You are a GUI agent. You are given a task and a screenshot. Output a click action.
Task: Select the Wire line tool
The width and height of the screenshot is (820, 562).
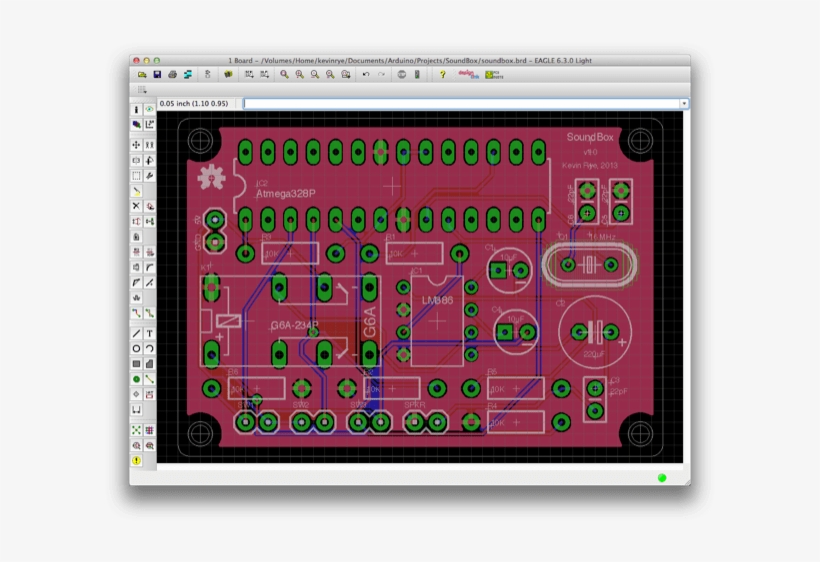(x=136, y=333)
